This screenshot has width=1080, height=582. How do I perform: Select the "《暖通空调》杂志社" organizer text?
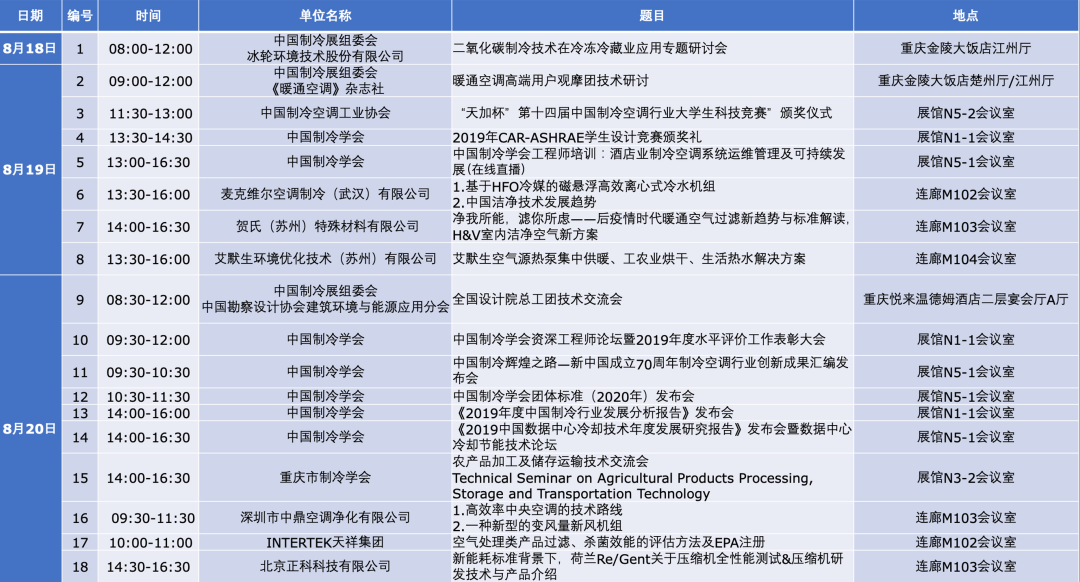(x=325, y=89)
